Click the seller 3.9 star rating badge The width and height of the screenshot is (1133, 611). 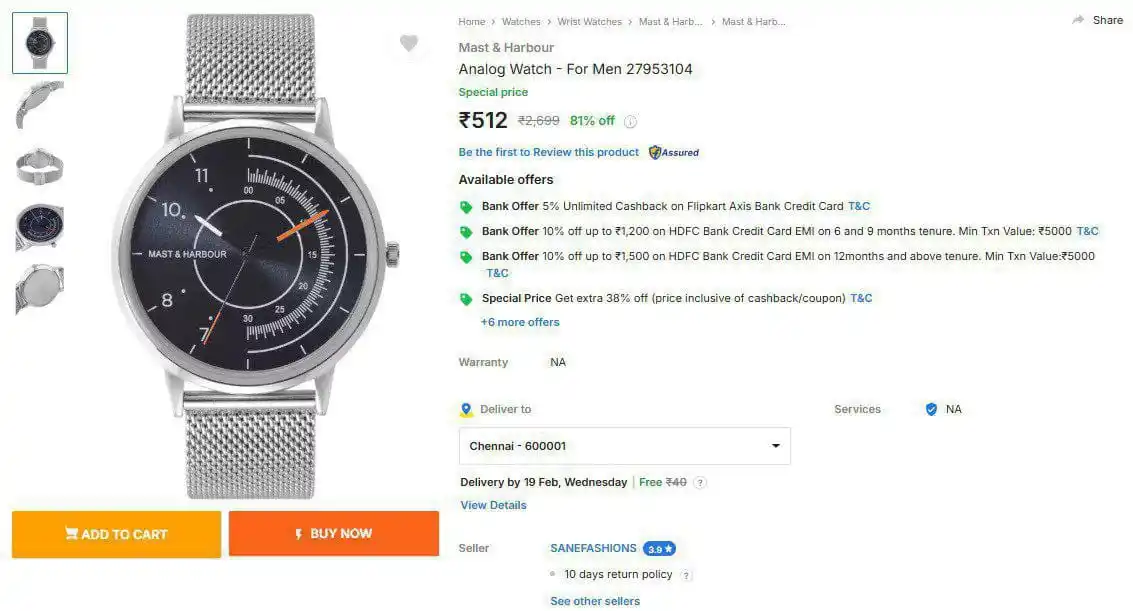click(x=659, y=549)
